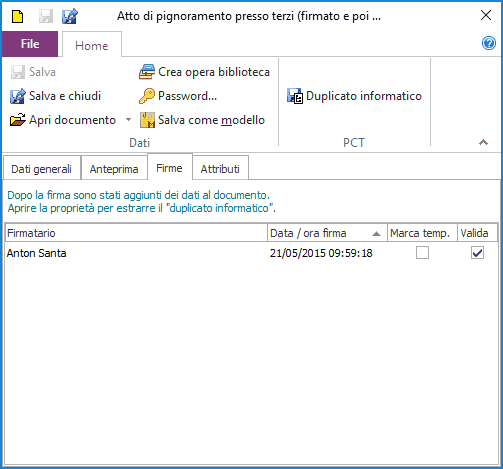Open the Apri documento folder icon

pyautogui.click(x=18, y=120)
